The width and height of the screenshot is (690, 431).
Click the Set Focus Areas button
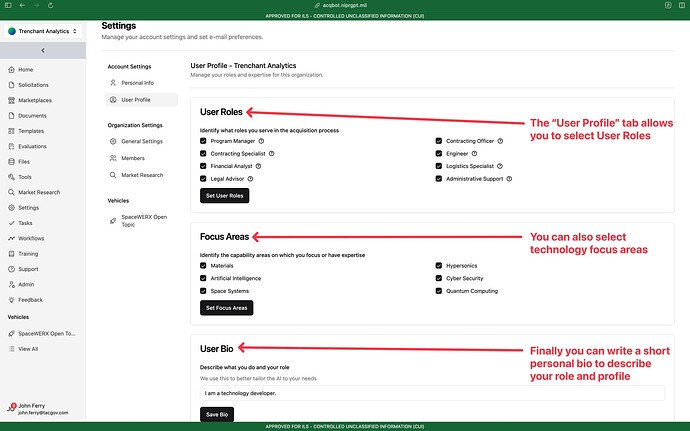pos(227,308)
